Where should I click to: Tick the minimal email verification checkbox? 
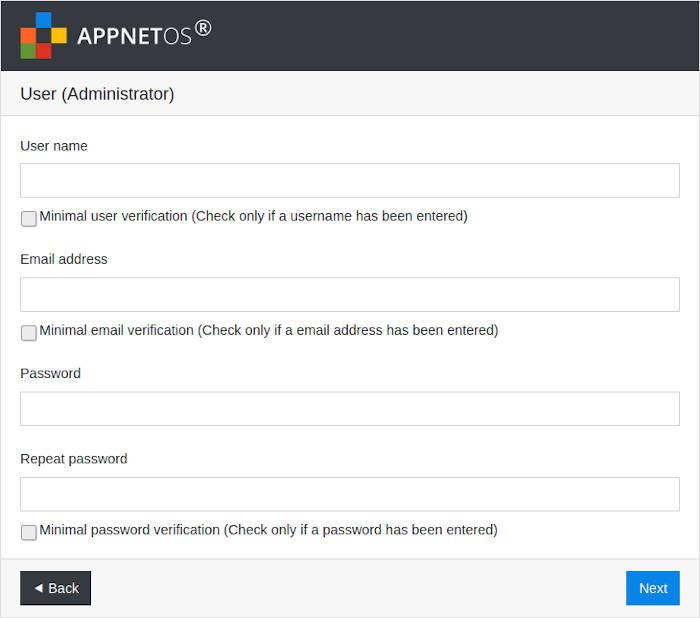point(29,333)
